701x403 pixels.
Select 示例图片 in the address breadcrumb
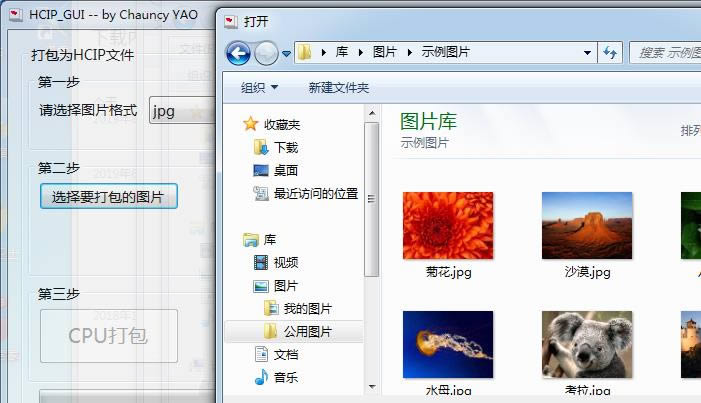[x=446, y=52]
